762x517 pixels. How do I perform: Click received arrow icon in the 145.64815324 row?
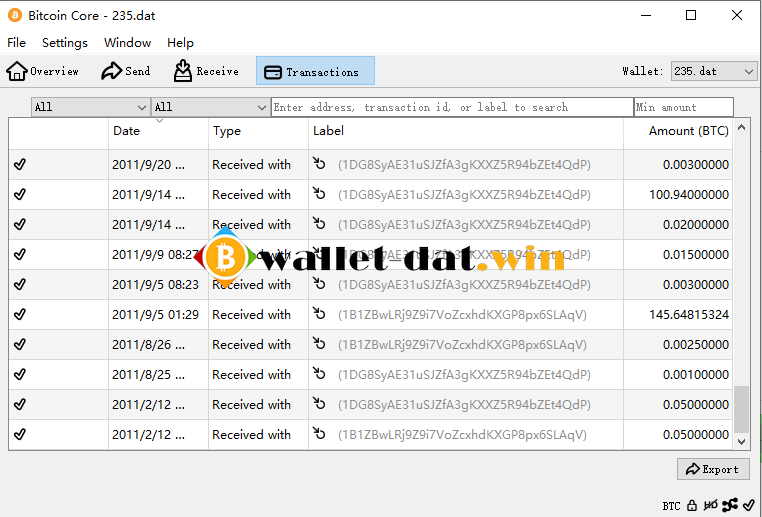(x=319, y=313)
